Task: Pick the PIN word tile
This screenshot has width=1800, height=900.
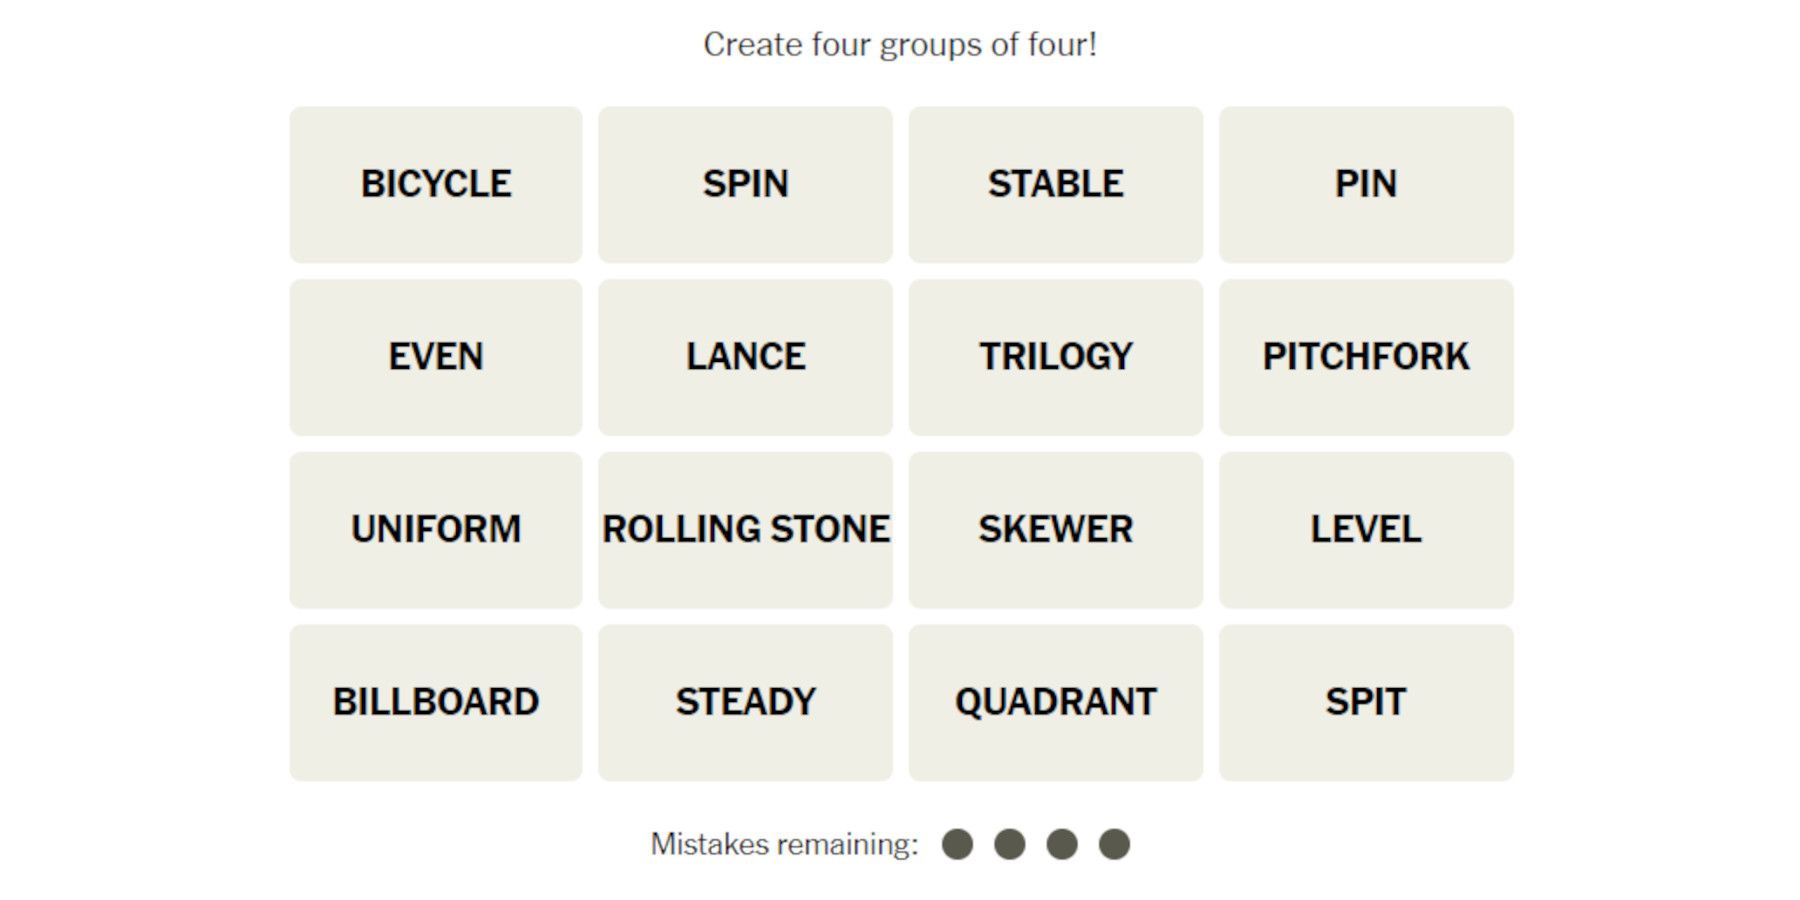Action: (x=1365, y=185)
